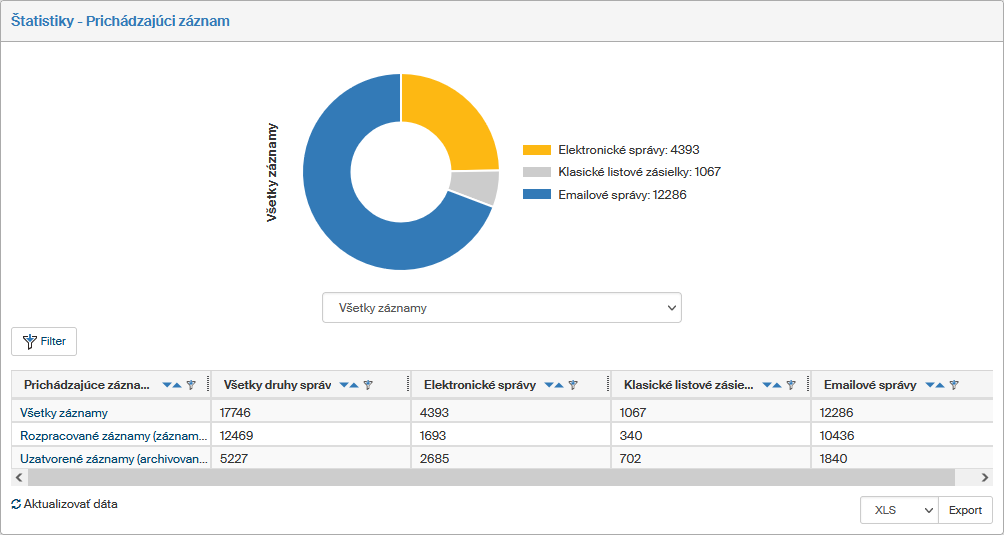The height and width of the screenshot is (535, 1004).
Task: Open the Všetky záznamy chart dropdown
Action: tap(501, 308)
